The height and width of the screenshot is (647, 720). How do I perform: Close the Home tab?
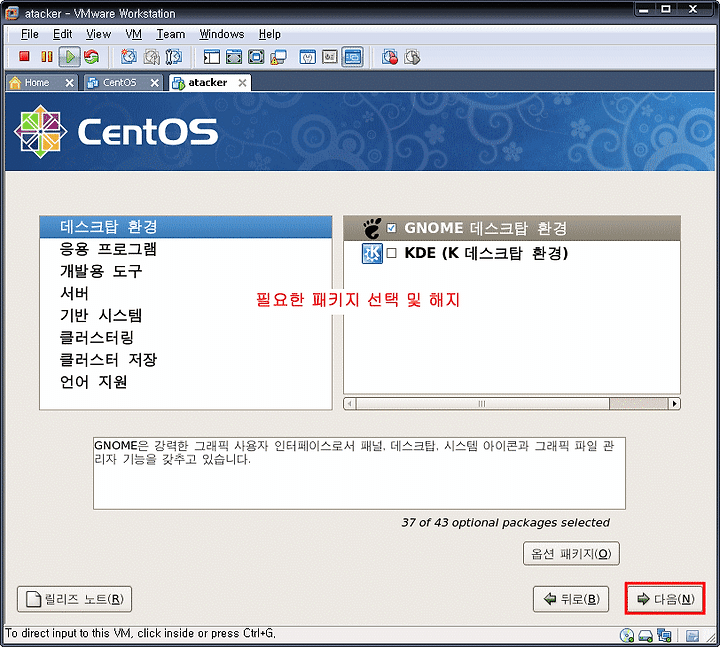pos(69,83)
